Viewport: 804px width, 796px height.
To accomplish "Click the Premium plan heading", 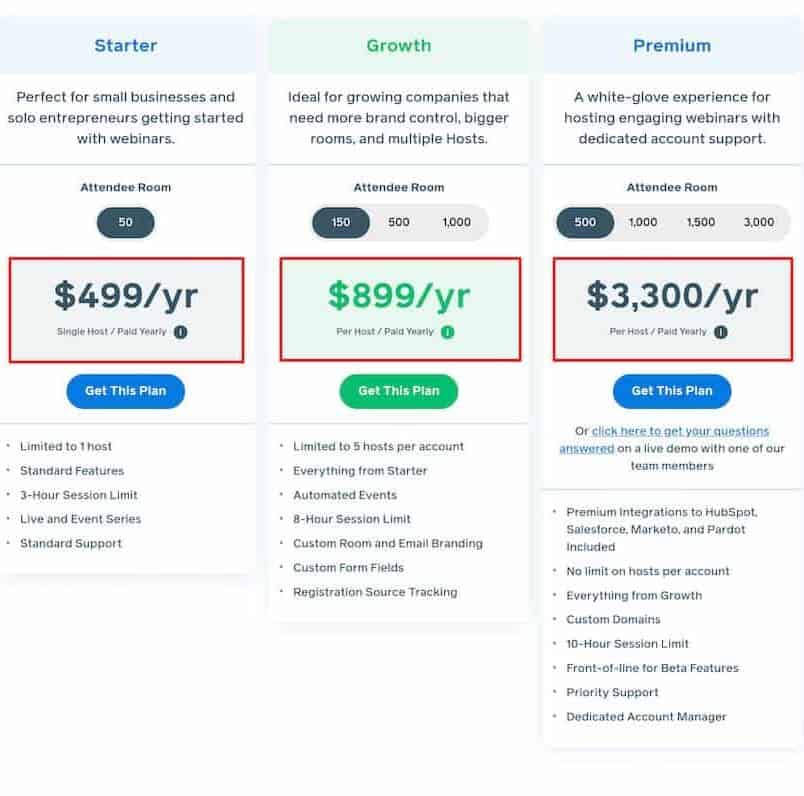I will (x=672, y=46).
